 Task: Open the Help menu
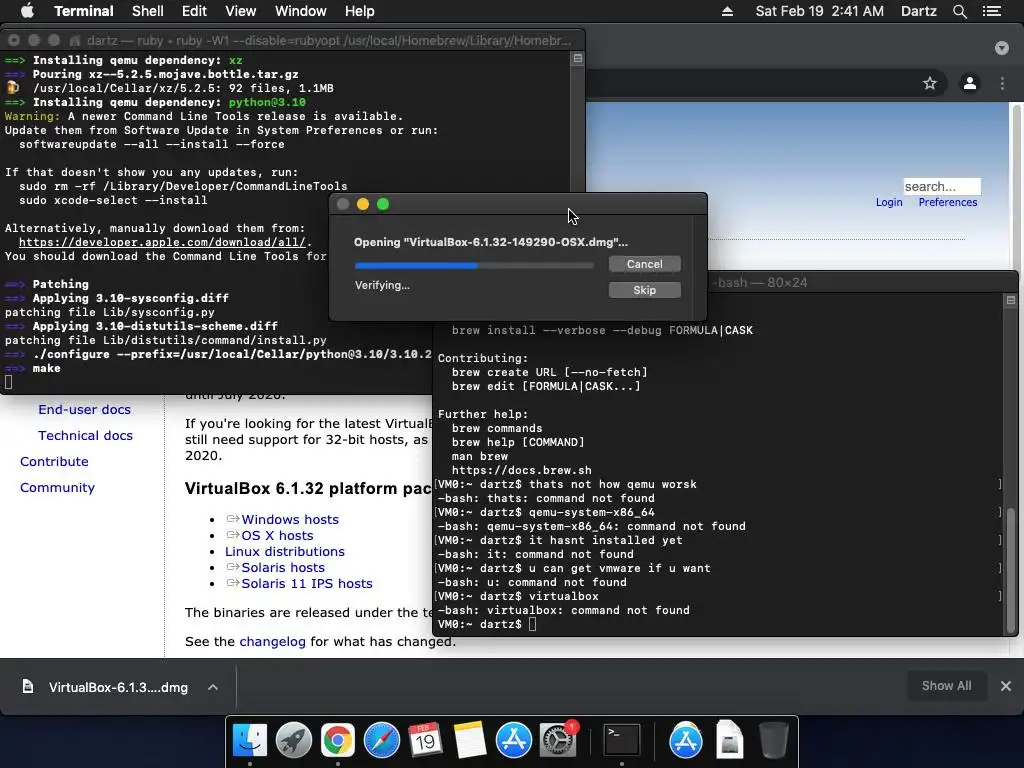pyautogui.click(x=359, y=11)
